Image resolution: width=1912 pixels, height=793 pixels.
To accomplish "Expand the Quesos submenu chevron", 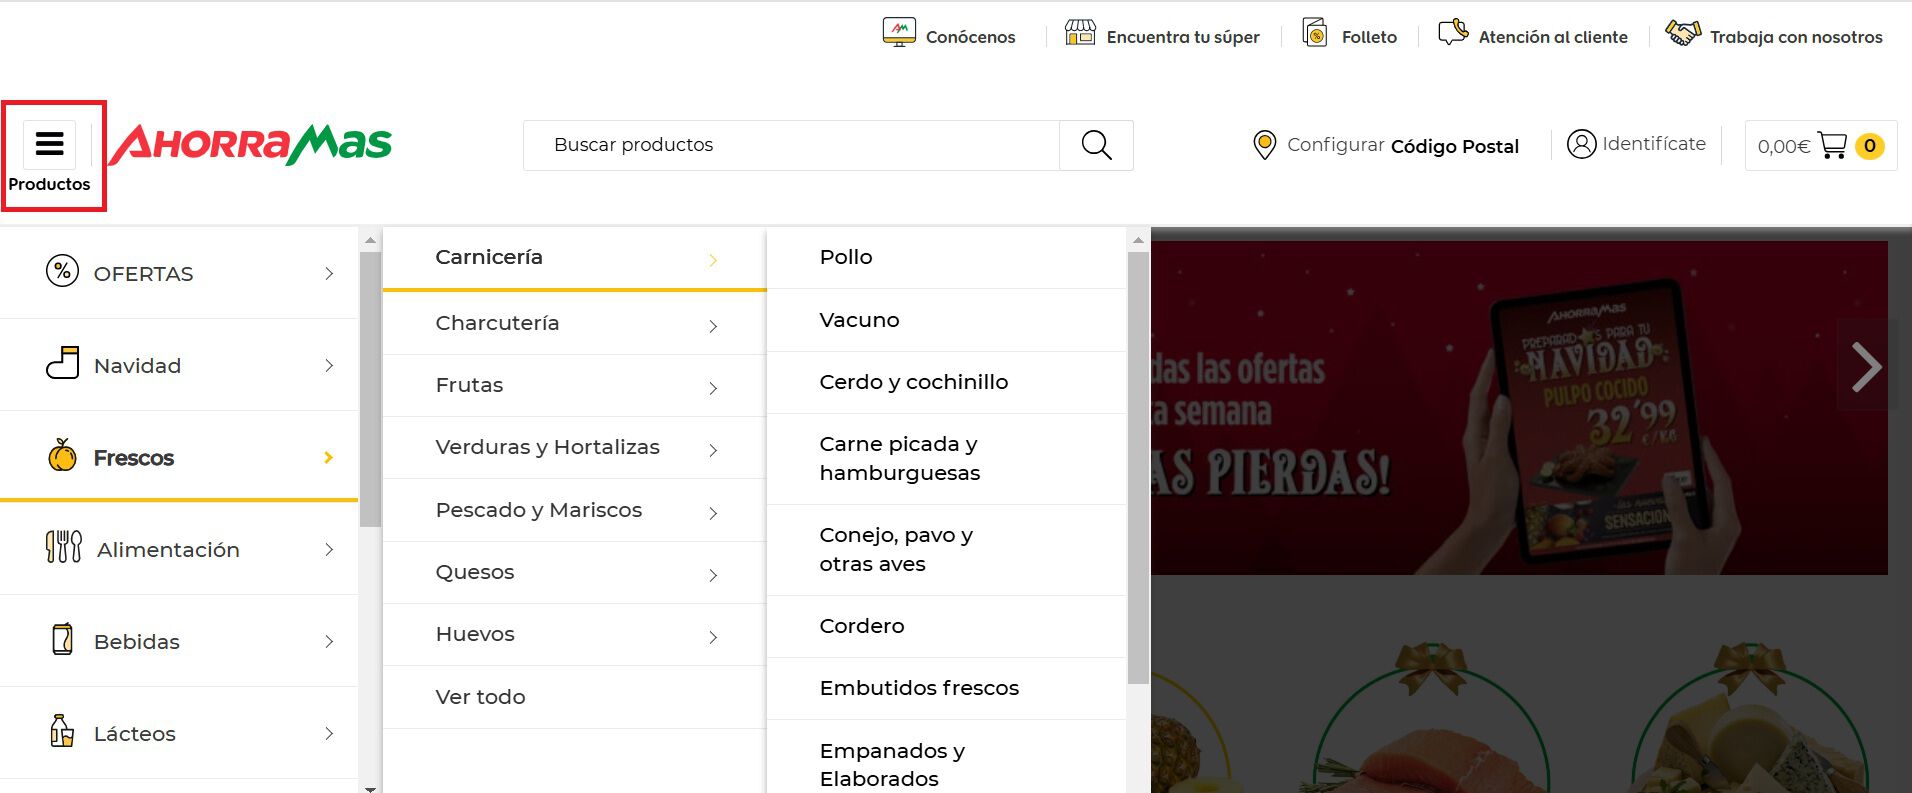I will coord(713,575).
